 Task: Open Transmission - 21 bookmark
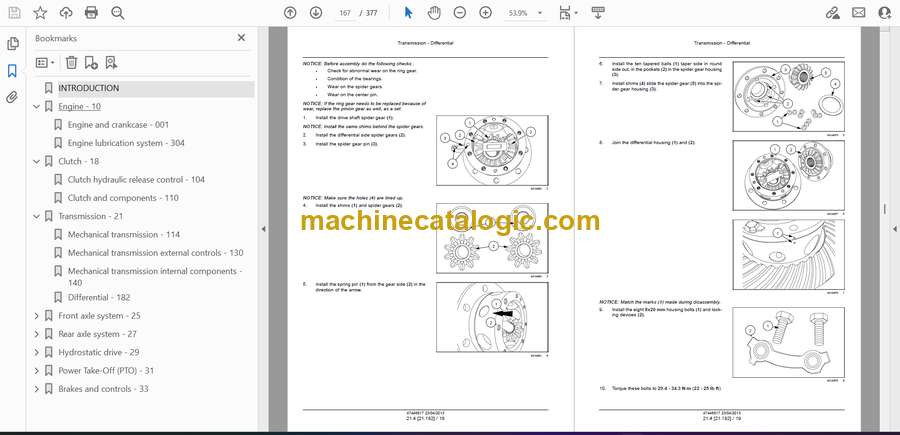point(91,216)
